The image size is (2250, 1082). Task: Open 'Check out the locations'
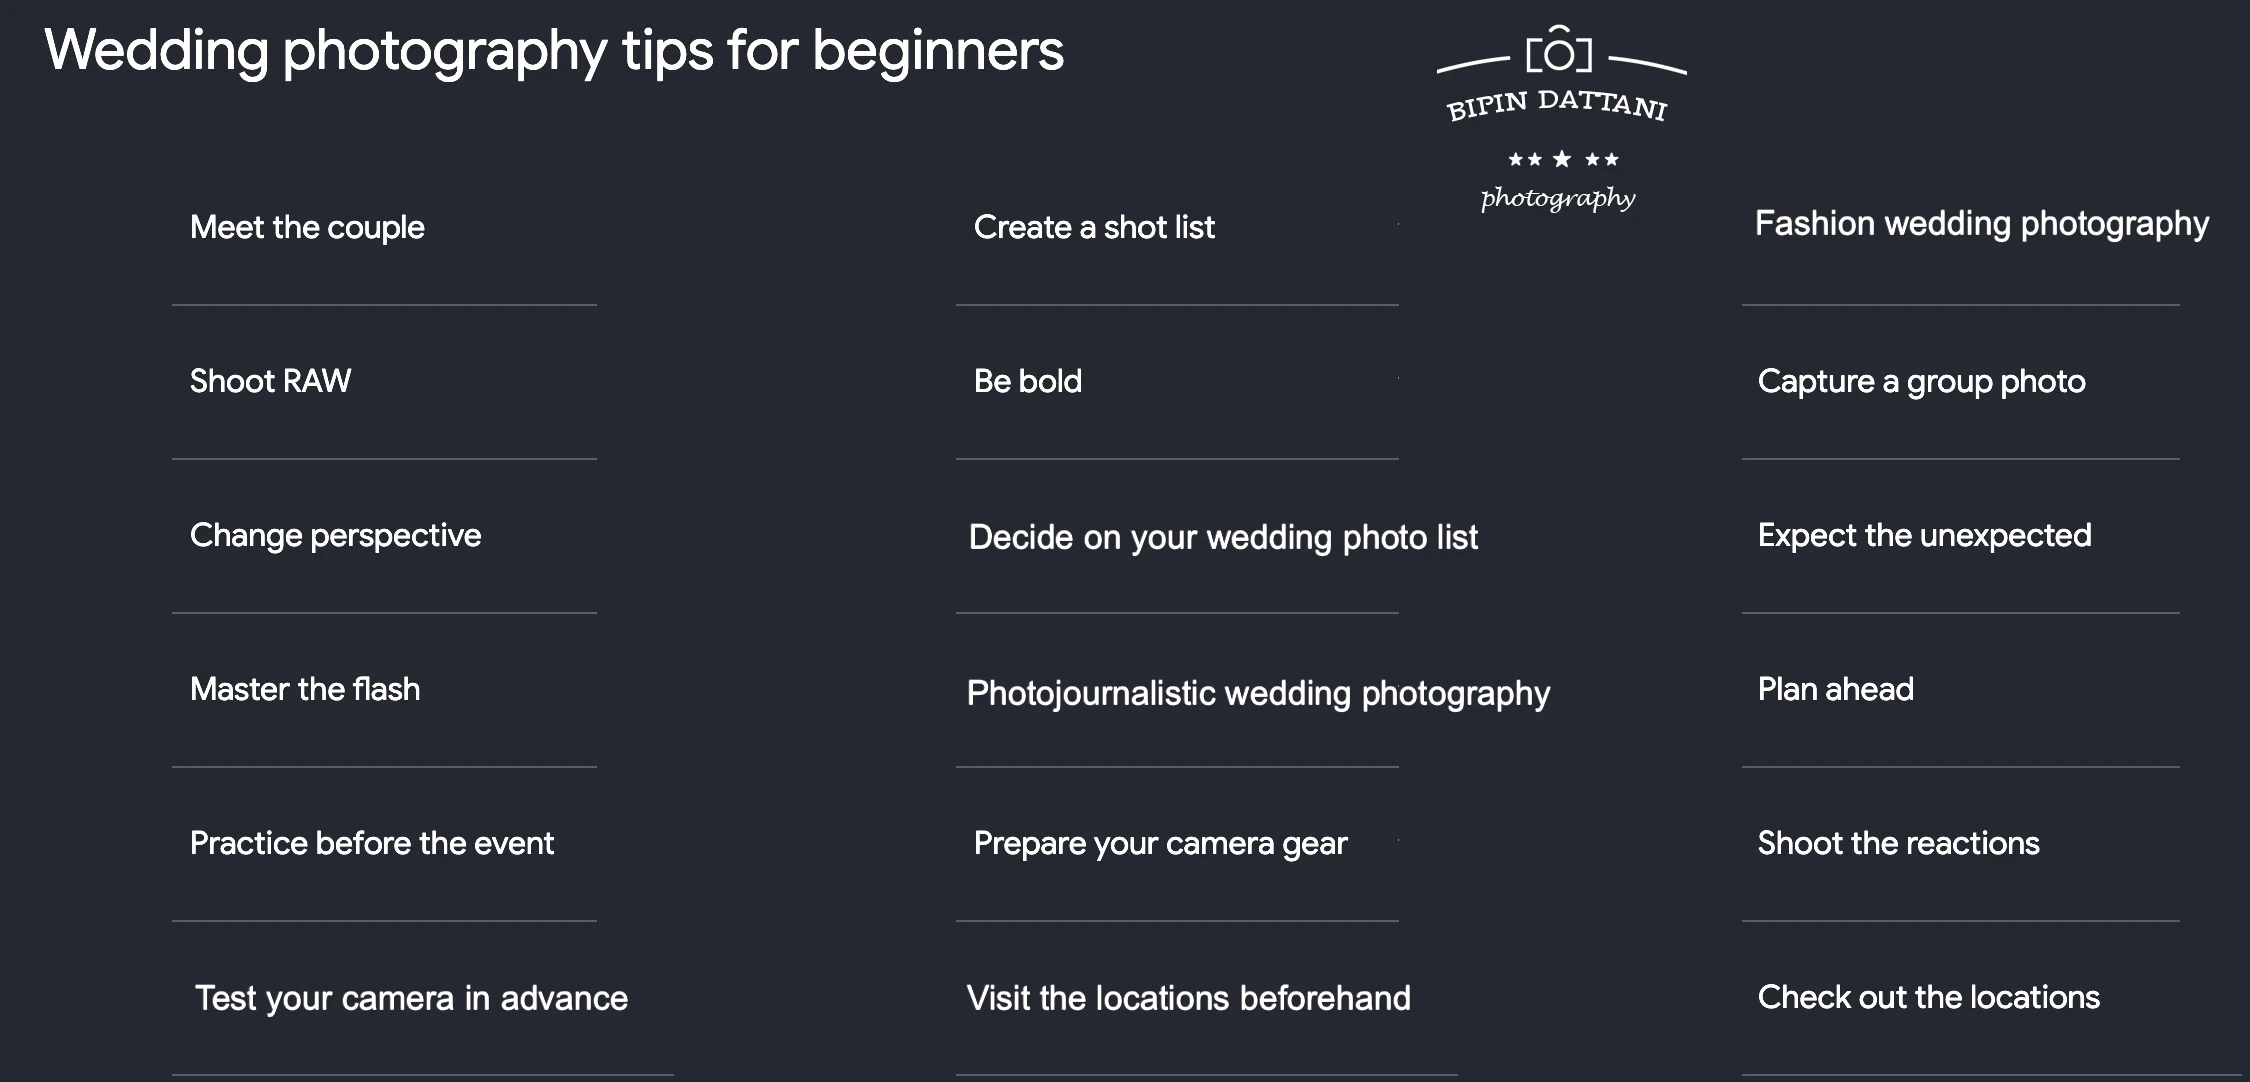click(1928, 997)
